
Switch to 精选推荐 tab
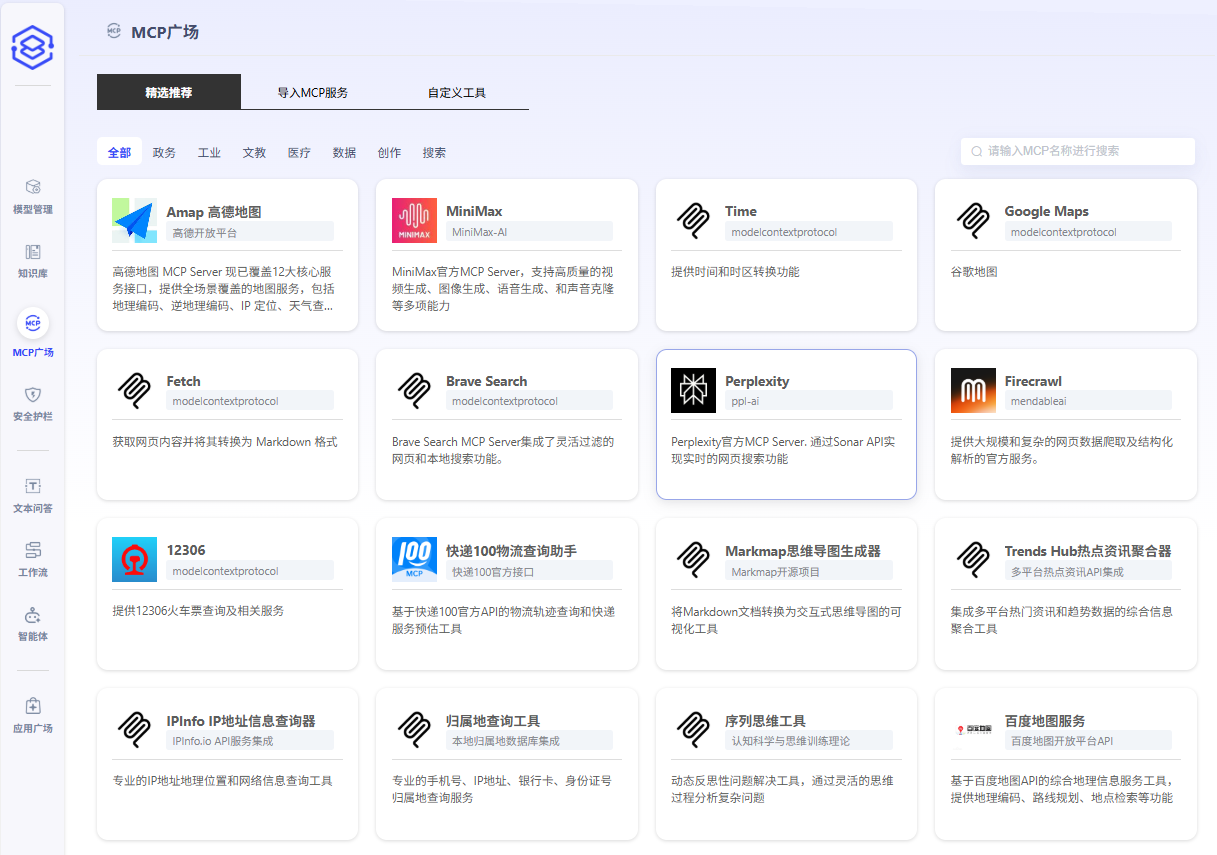point(169,92)
